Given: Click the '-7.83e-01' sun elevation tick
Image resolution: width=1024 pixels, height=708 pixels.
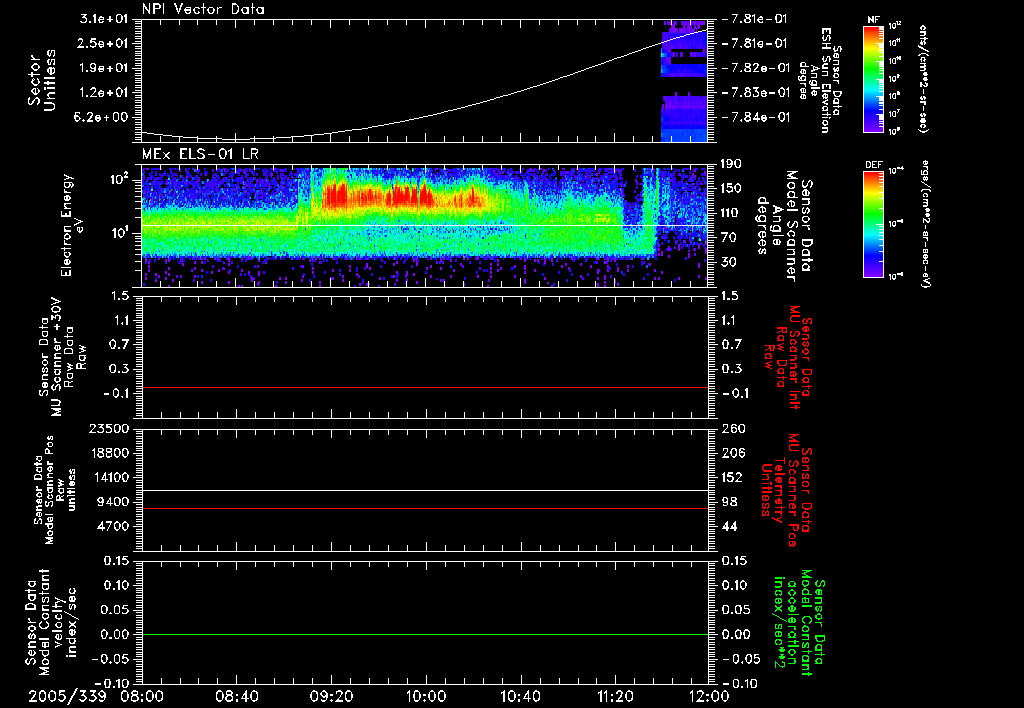Looking at the screenshot, I should [x=756, y=93].
